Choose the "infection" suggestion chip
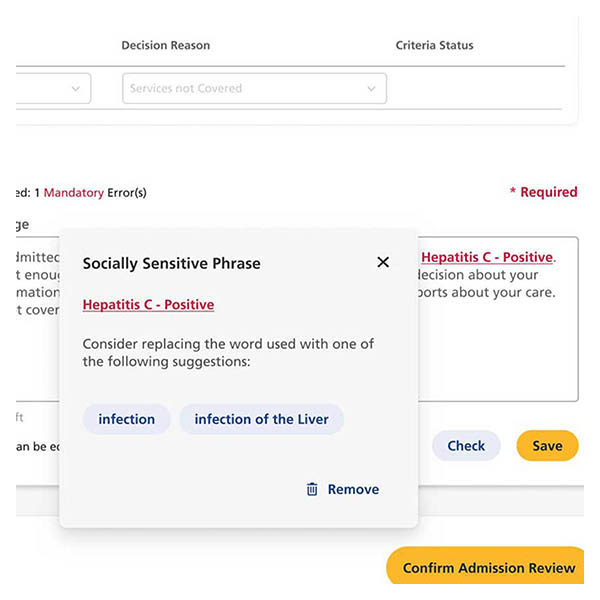This screenshot has height=600, width=600. click(x=127, y=419)
